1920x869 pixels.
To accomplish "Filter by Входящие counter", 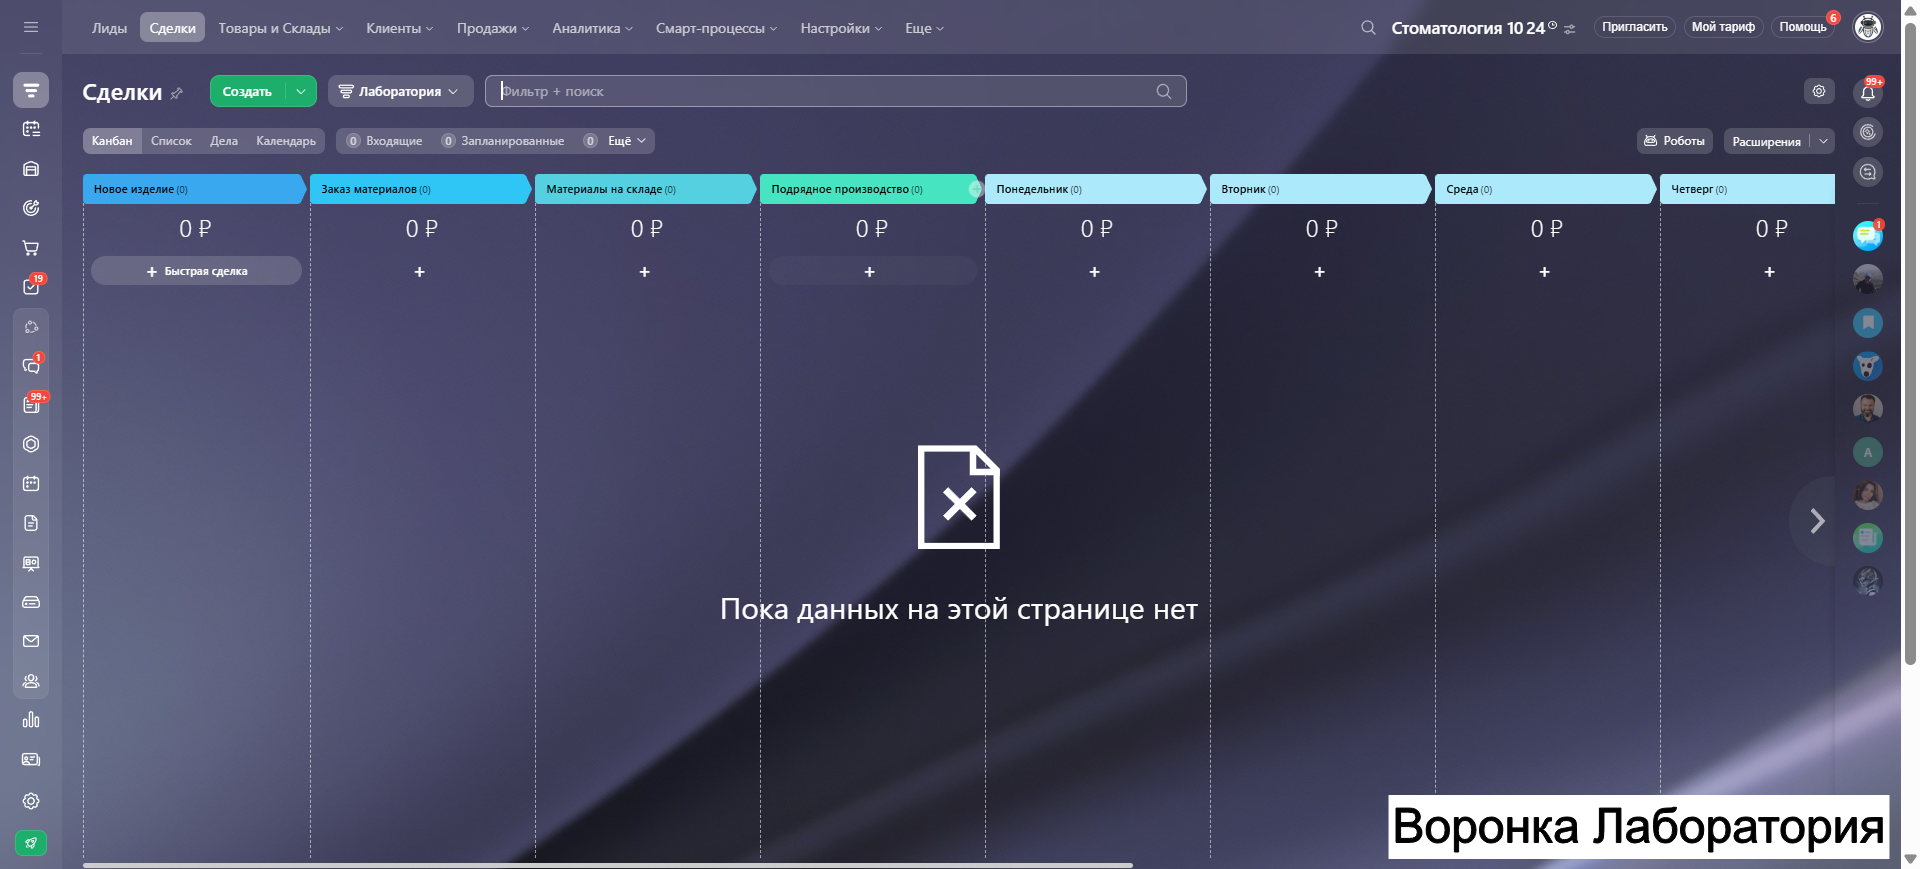I will click(384, 141).
